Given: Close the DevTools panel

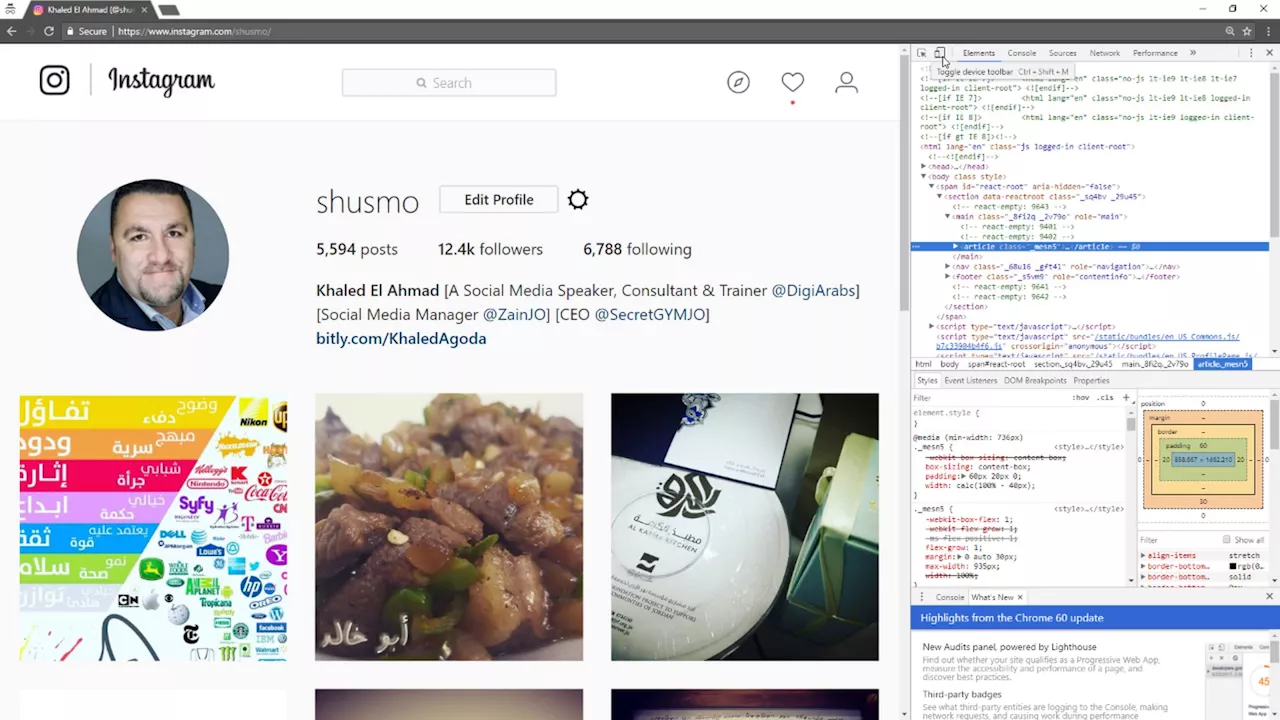Looking at the screenshot, I should 1269,53.
